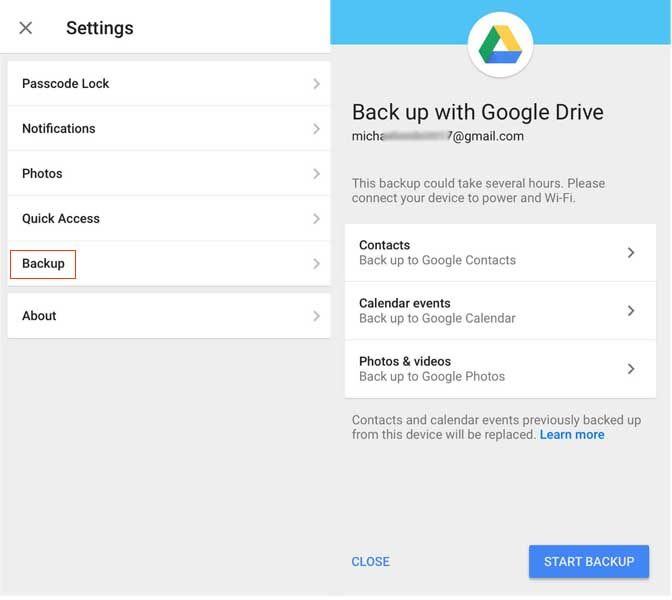
Task: Open the Notifications setting
Action: coord(169,129)
